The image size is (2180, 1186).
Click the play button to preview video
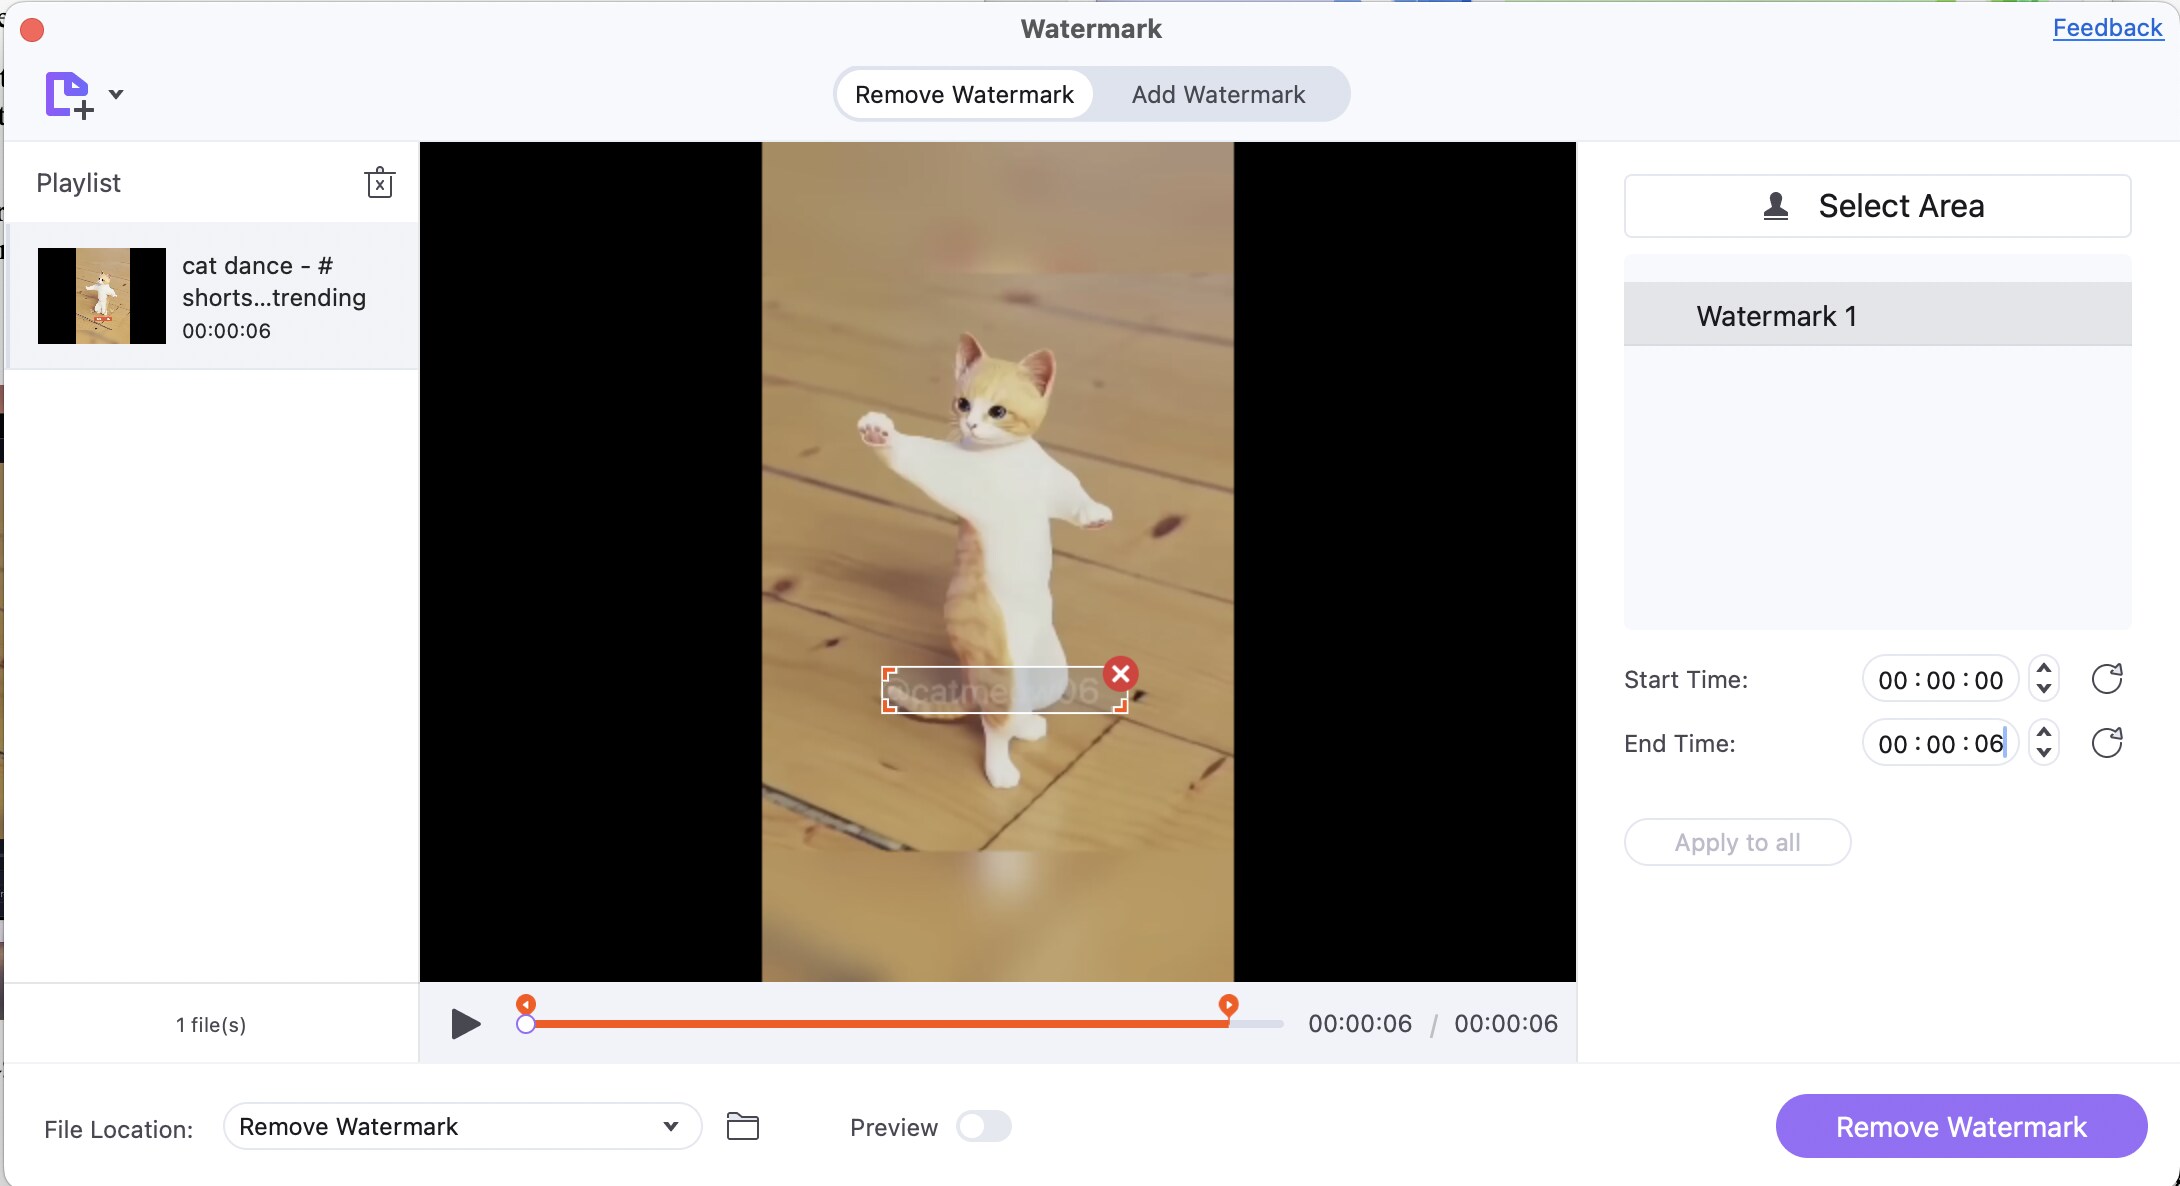click(x=464, y=1022)
